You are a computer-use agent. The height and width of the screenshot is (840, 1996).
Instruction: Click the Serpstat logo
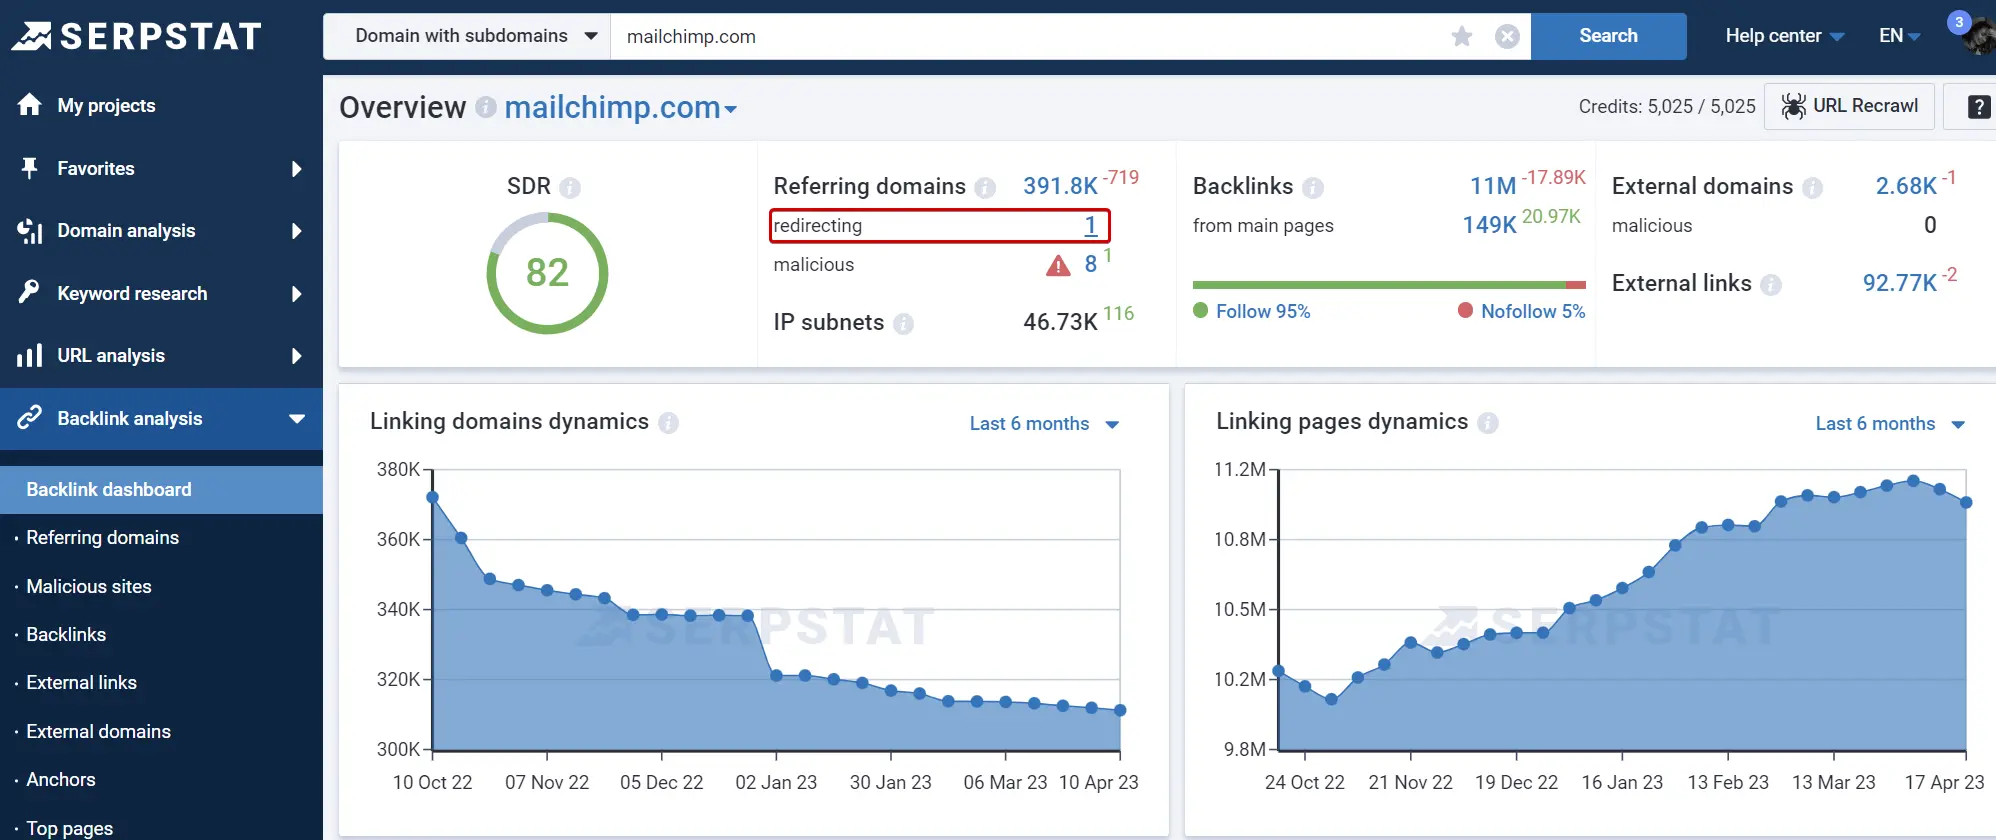click(x=137, y=36)
